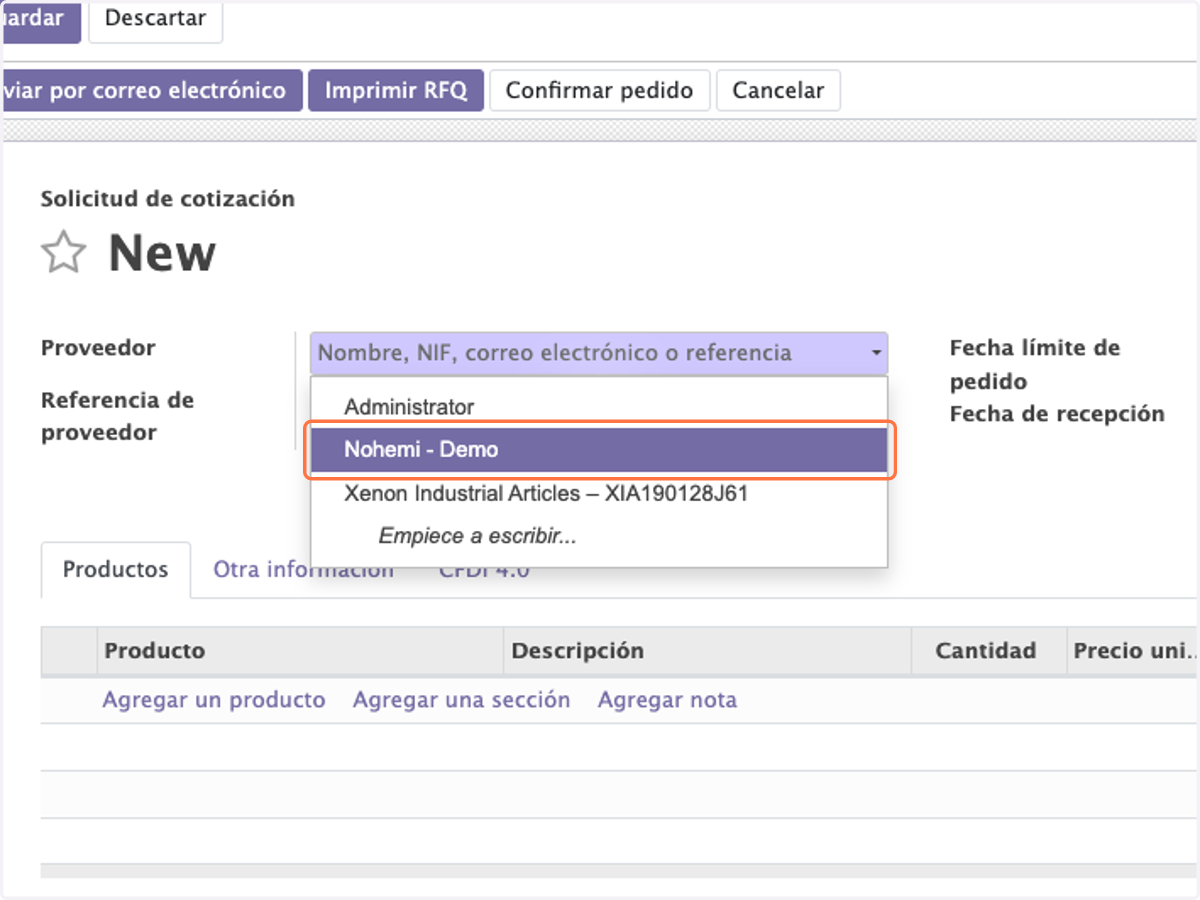Choose Xenon Industrial Articles – XIA190128J61
The height and width of the screenshot is (900, 1200).
599,493
